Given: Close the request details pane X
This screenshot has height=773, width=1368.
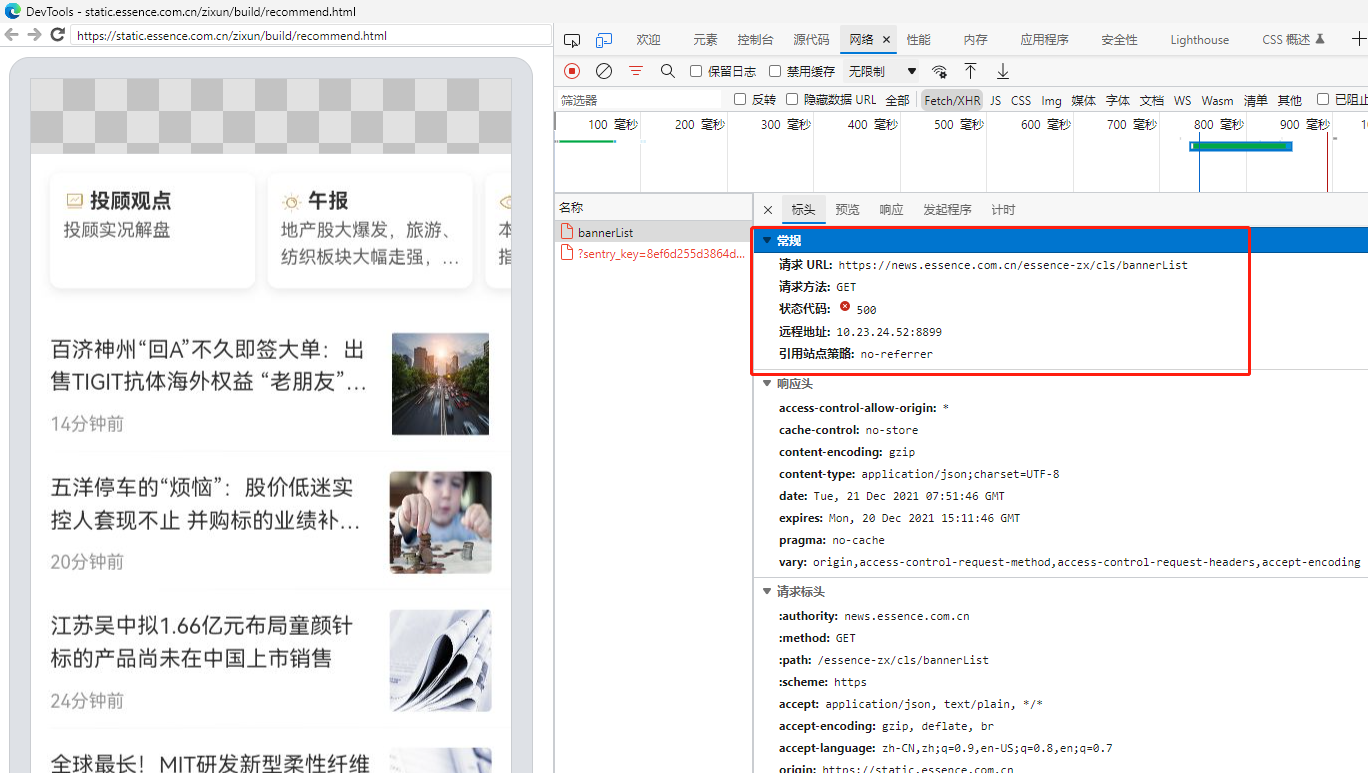Looking at the screenshot, I should coord(768,210).
